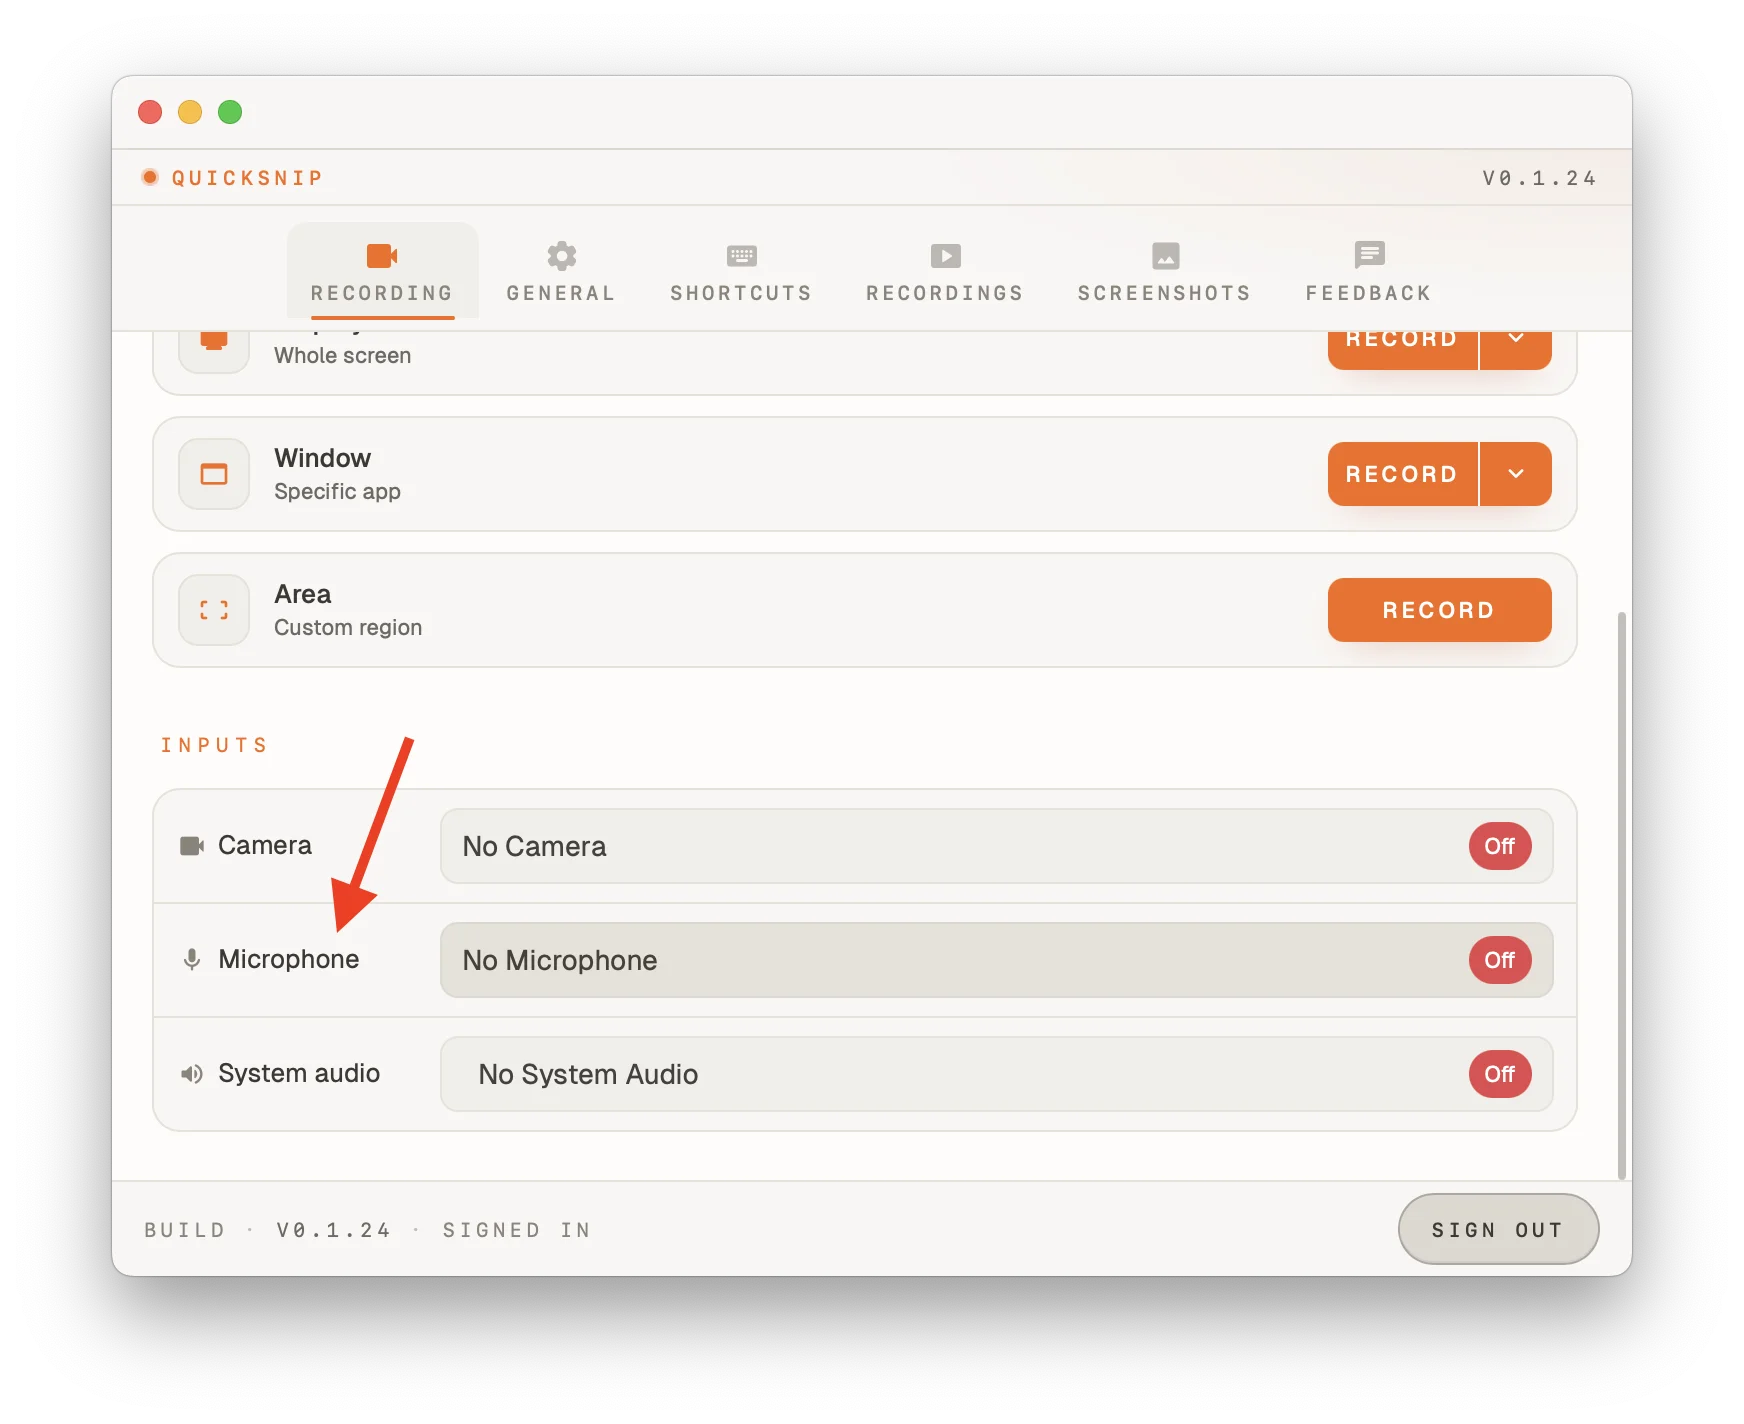Click the Specific app subtitle

pos(337,492)
